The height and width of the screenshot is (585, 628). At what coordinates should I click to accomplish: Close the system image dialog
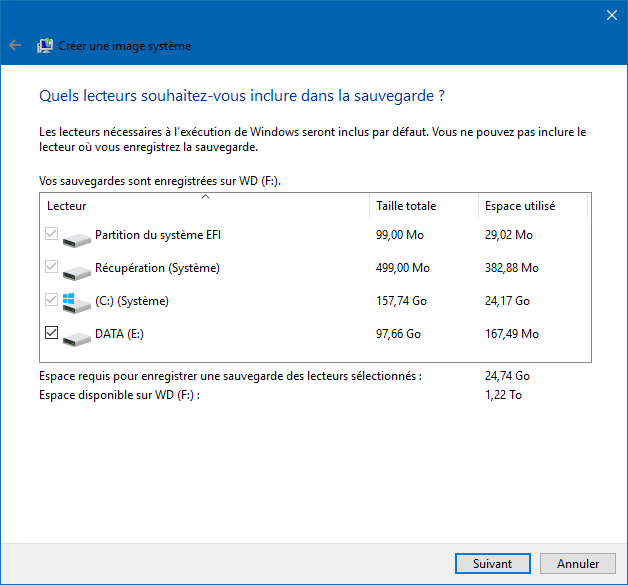(x=612, y=15)
